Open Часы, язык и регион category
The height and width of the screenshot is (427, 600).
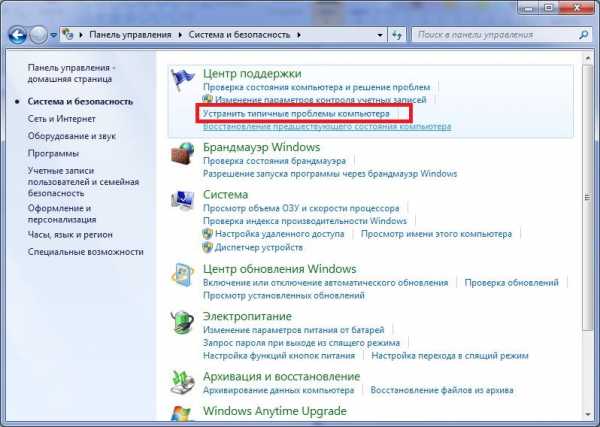pyautogui.click(x=70, y=235)
